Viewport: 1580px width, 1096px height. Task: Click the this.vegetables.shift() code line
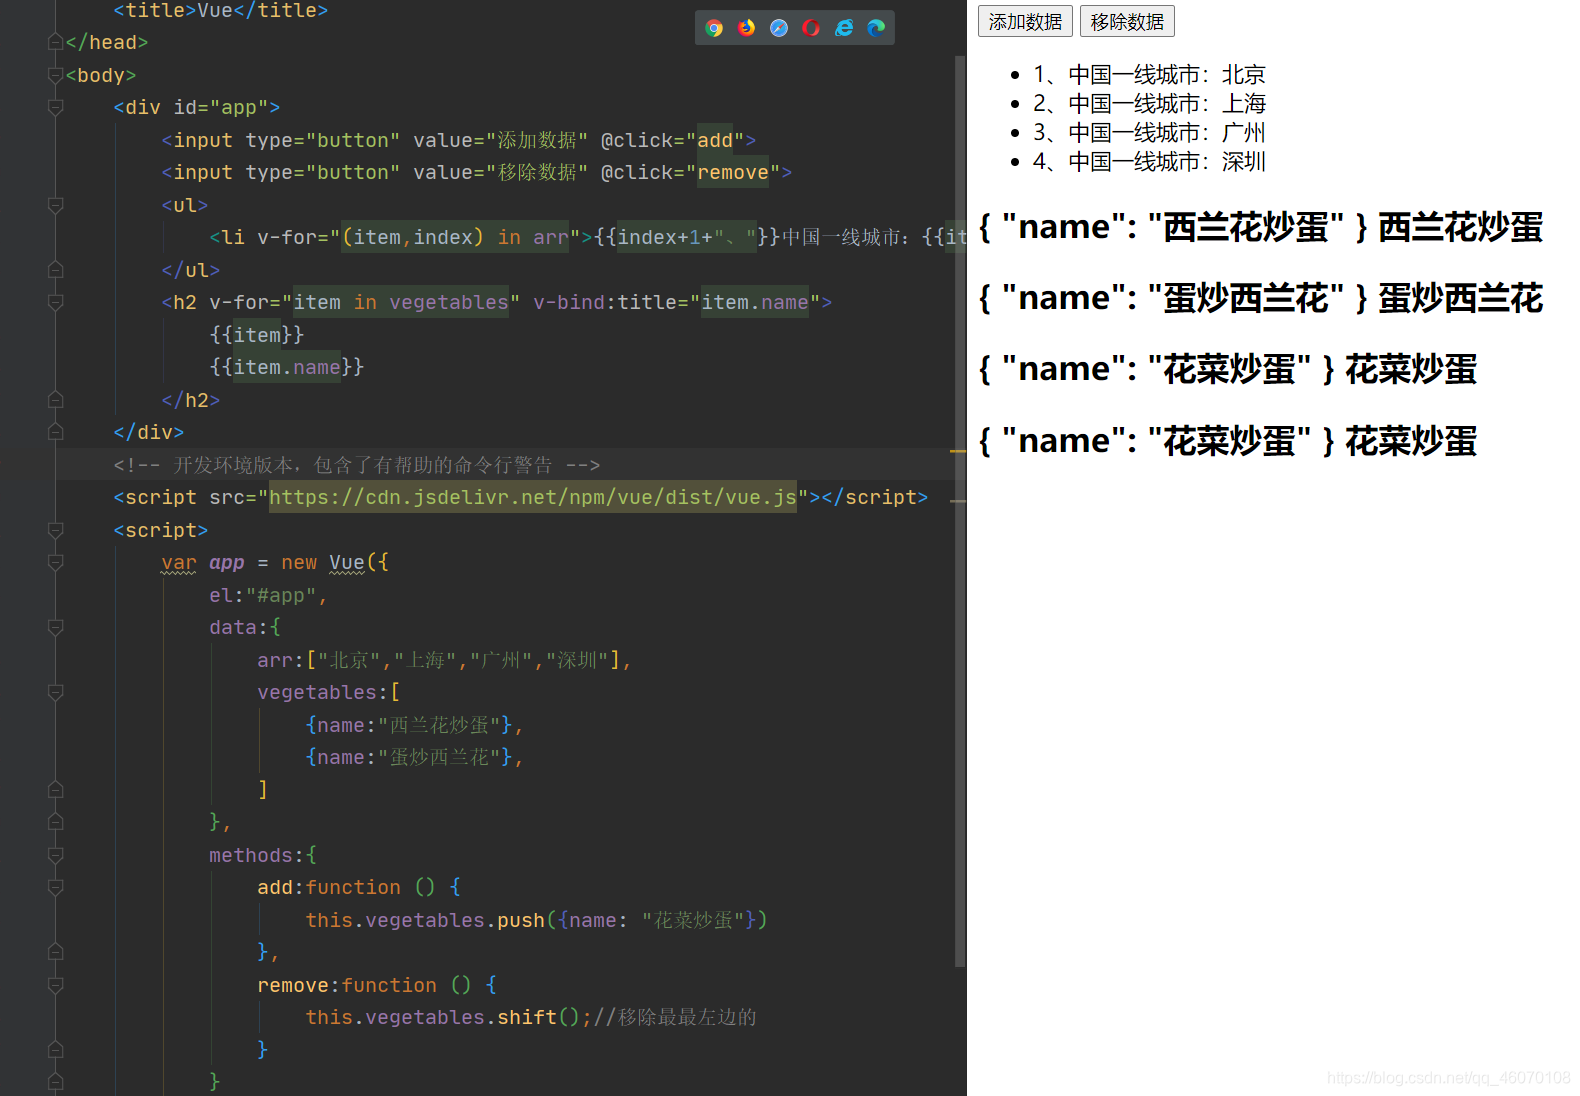531,1017
